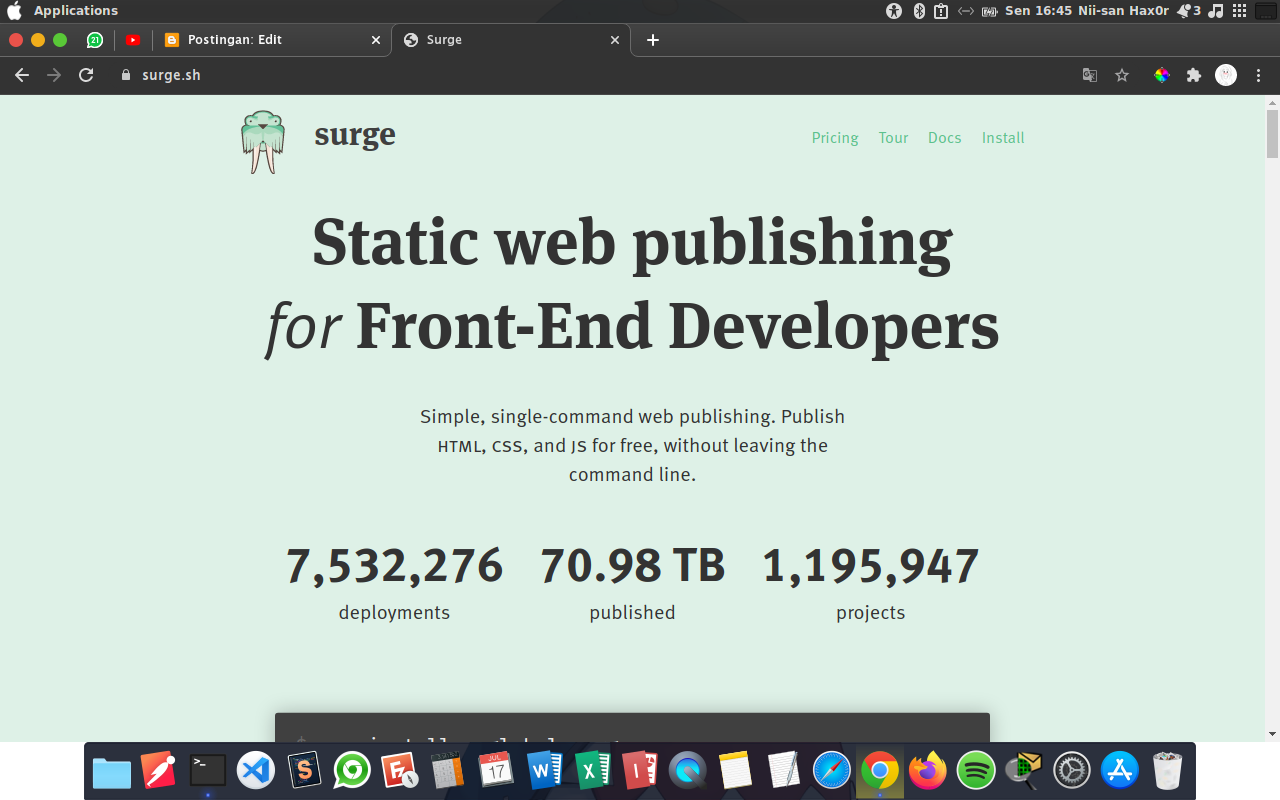The width and height of the screenshot is (1280, 800).
Task: Open the clipboard manager icon
Action: (x=941, y=11)
